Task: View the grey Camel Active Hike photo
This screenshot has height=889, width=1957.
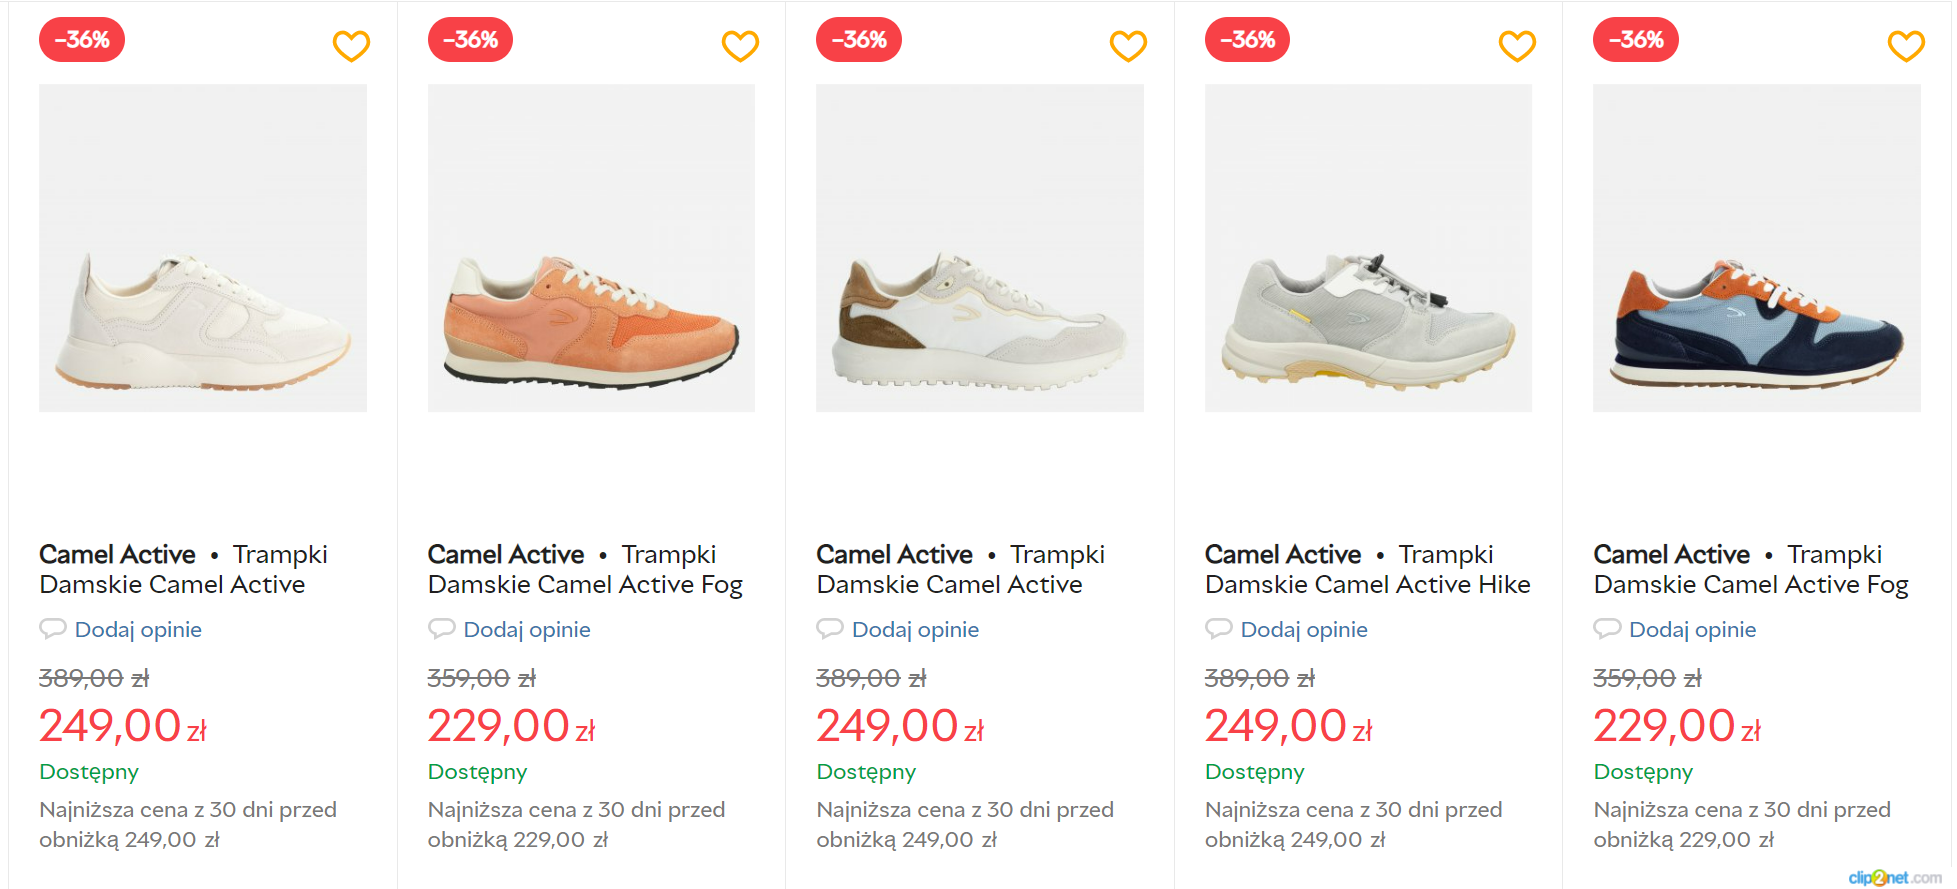Action: (1368, 248)
